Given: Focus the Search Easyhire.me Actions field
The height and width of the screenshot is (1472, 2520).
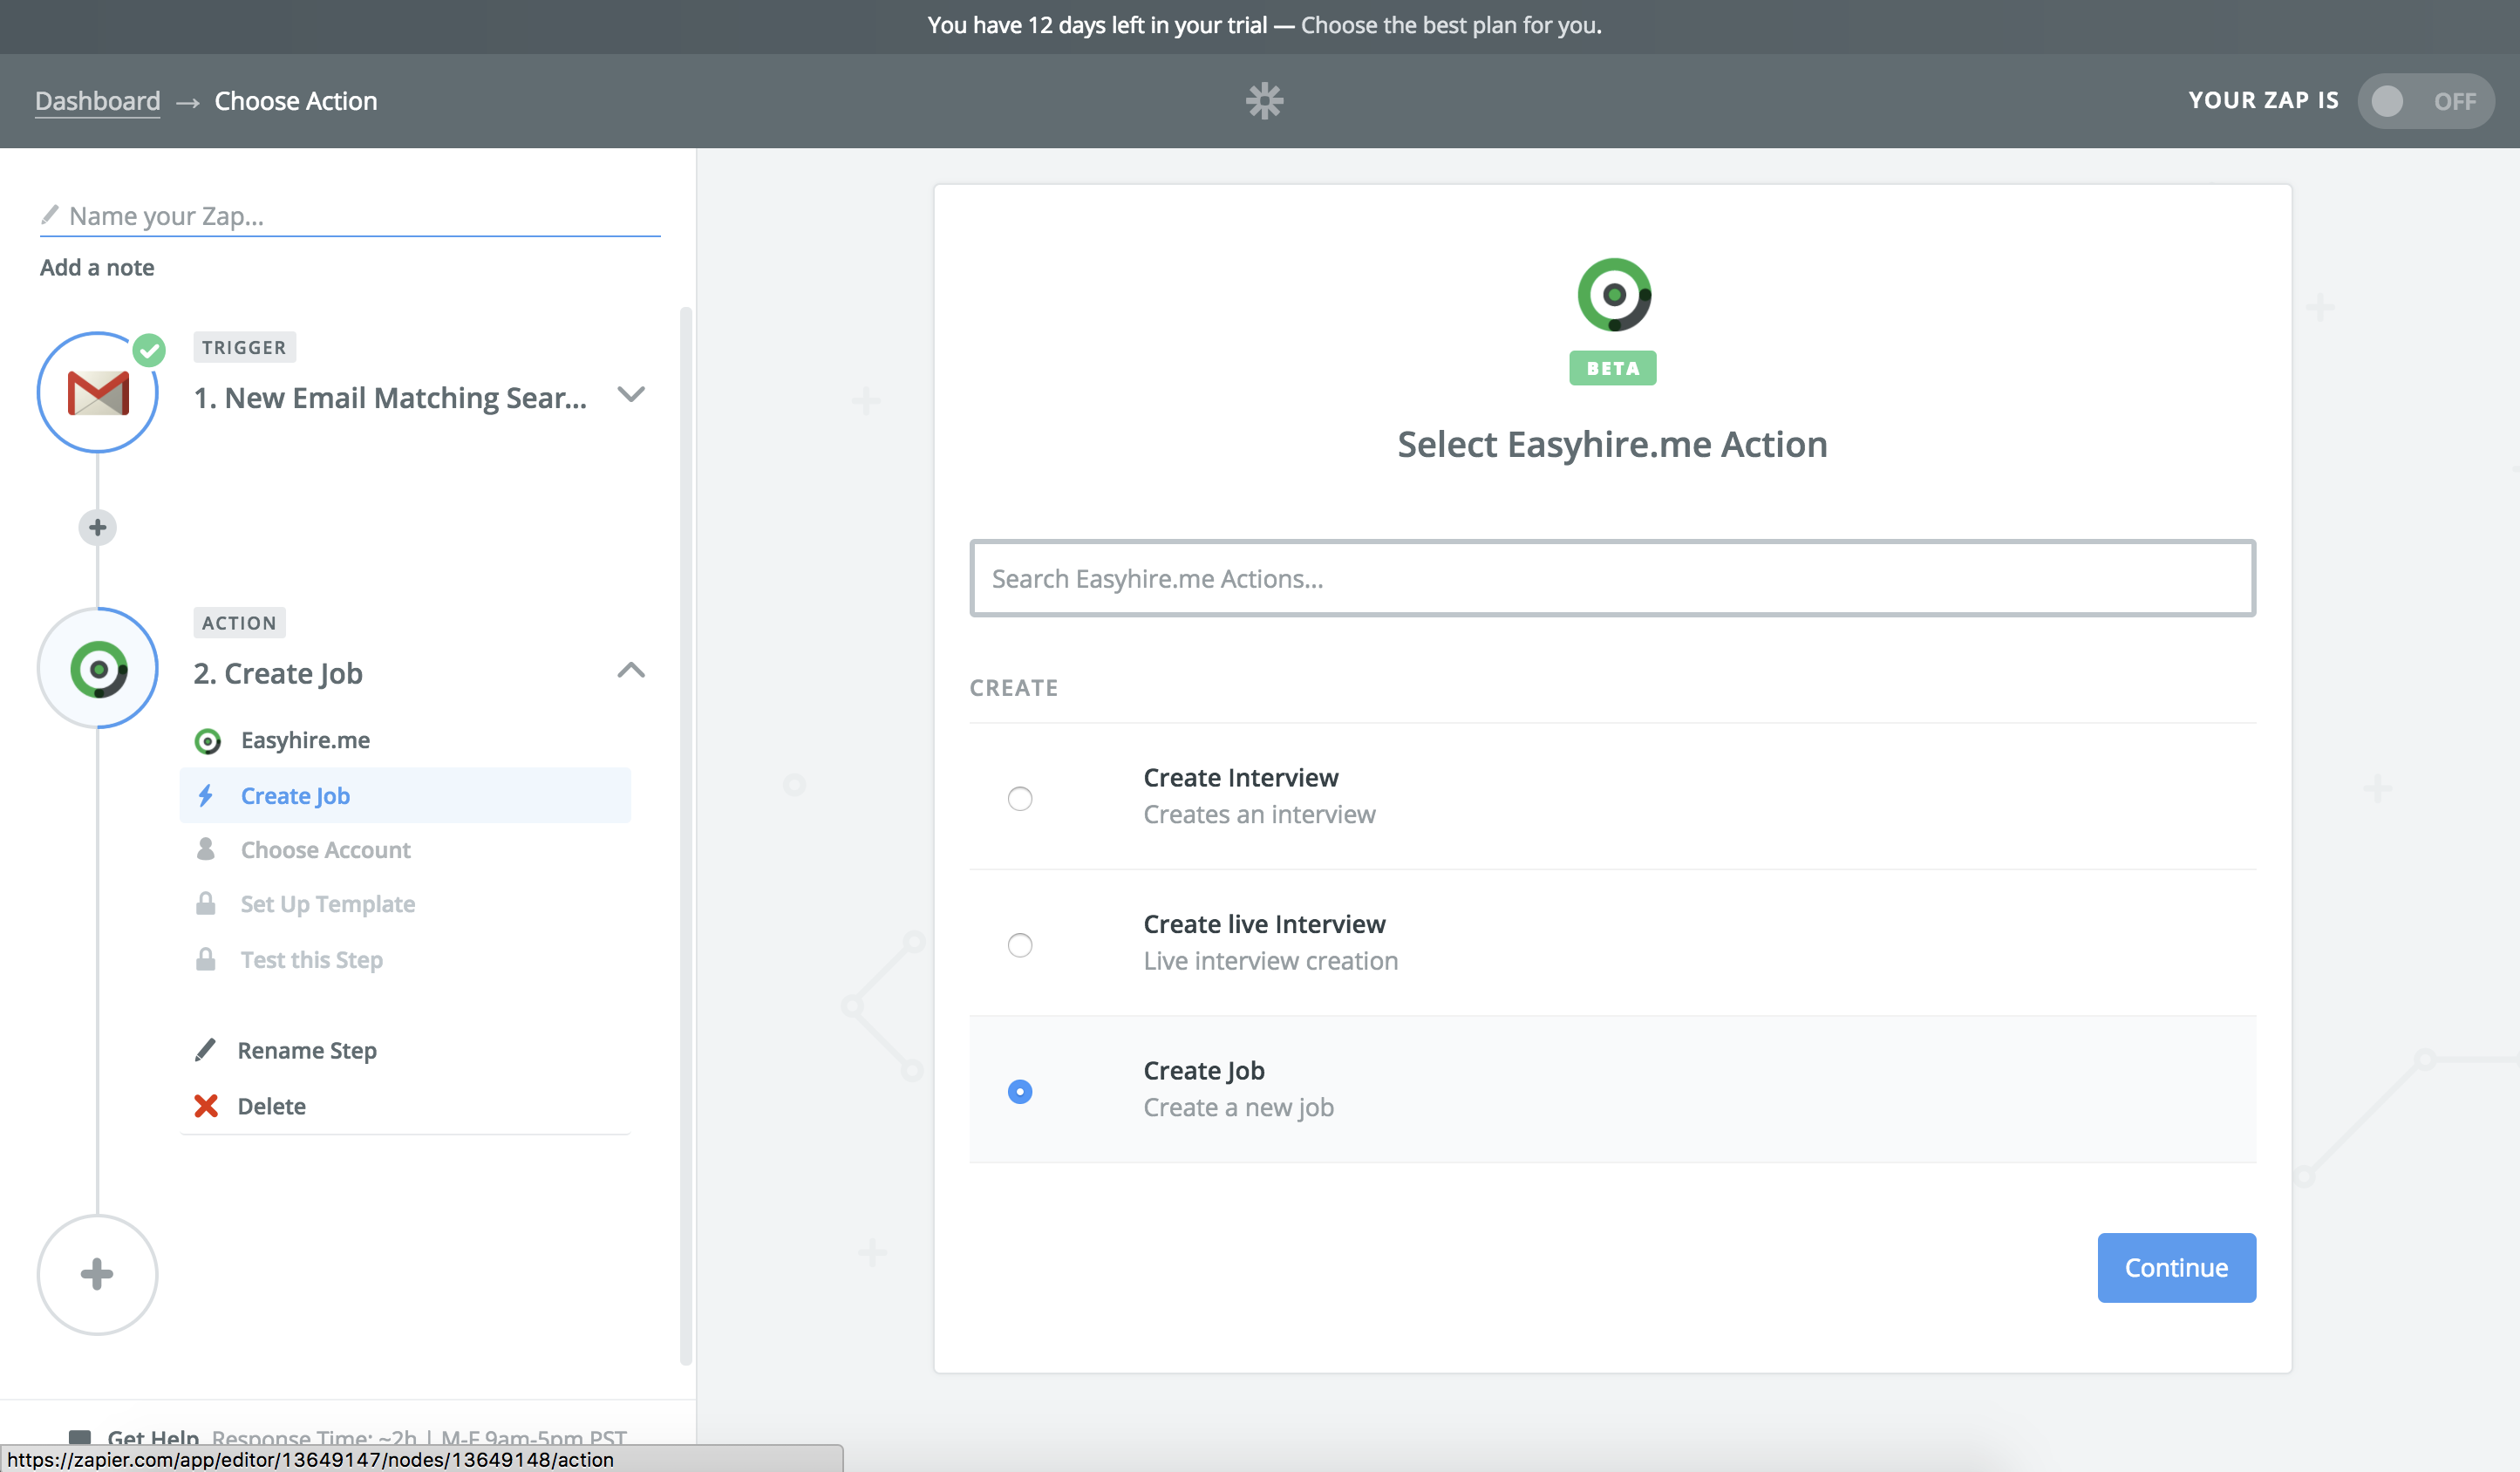Looking at the screenshot, I should 1612,578.
